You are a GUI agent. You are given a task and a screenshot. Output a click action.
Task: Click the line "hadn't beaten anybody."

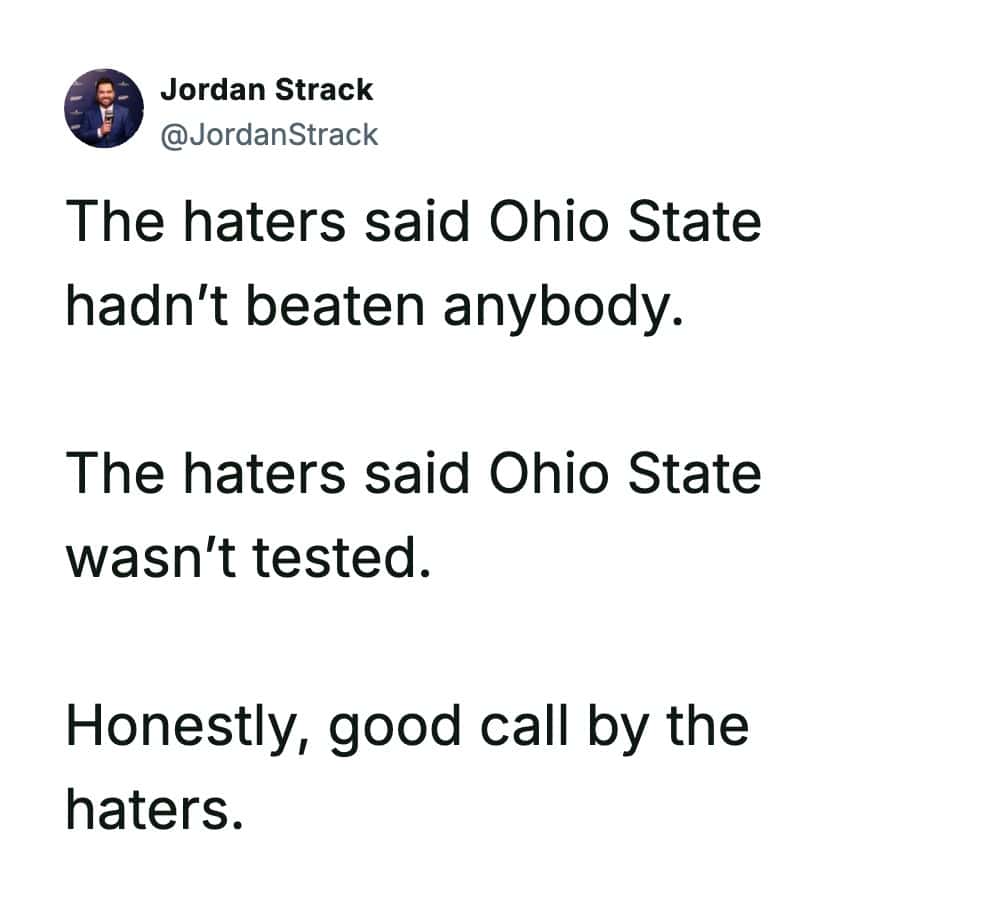375,307
